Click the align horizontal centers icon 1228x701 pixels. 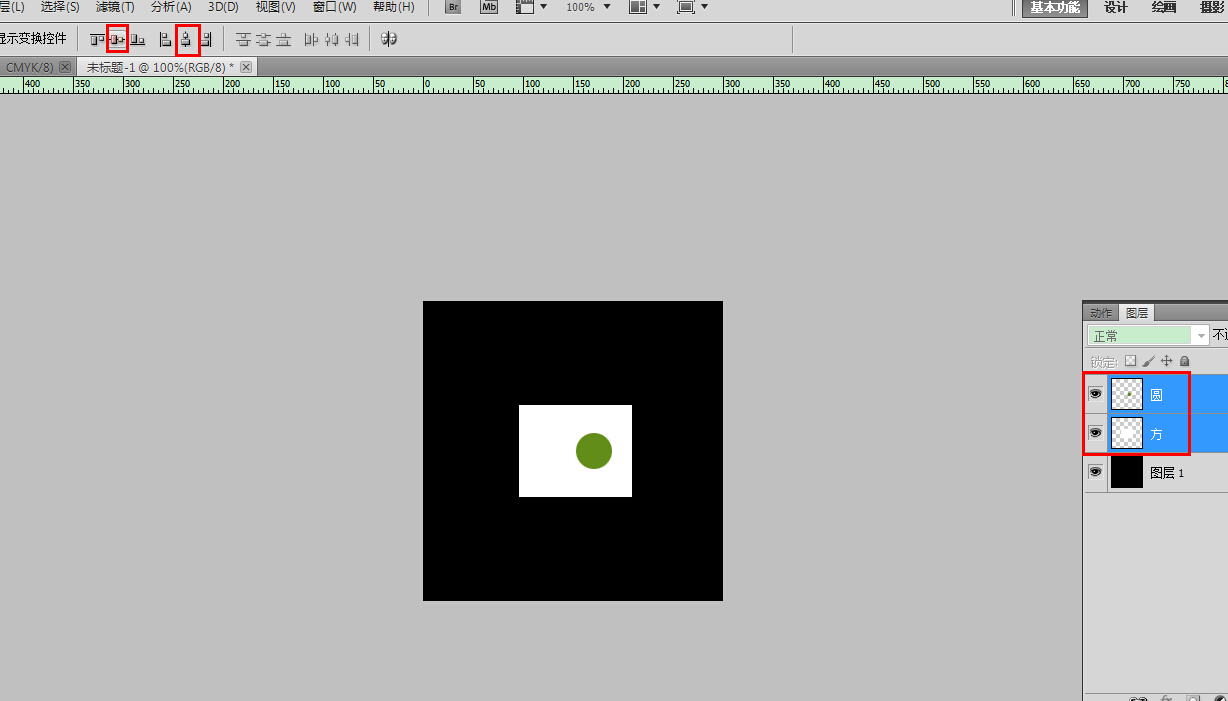coord(186,40)
